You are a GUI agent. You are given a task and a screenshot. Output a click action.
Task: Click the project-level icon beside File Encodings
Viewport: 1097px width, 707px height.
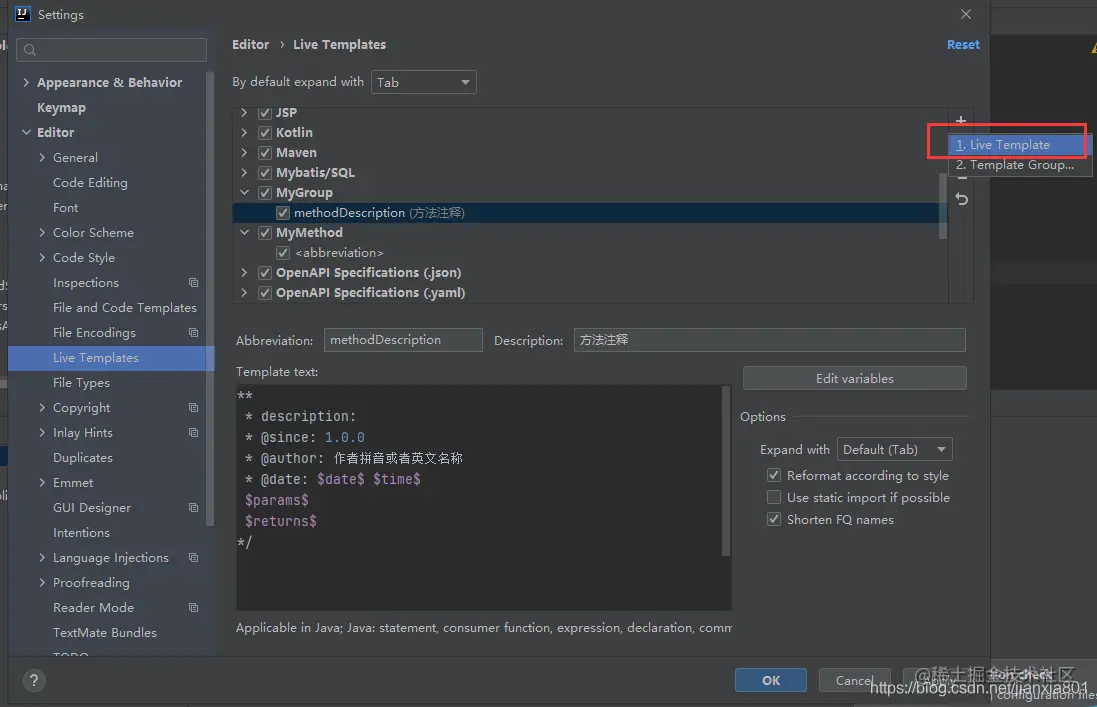click(194, 333)
